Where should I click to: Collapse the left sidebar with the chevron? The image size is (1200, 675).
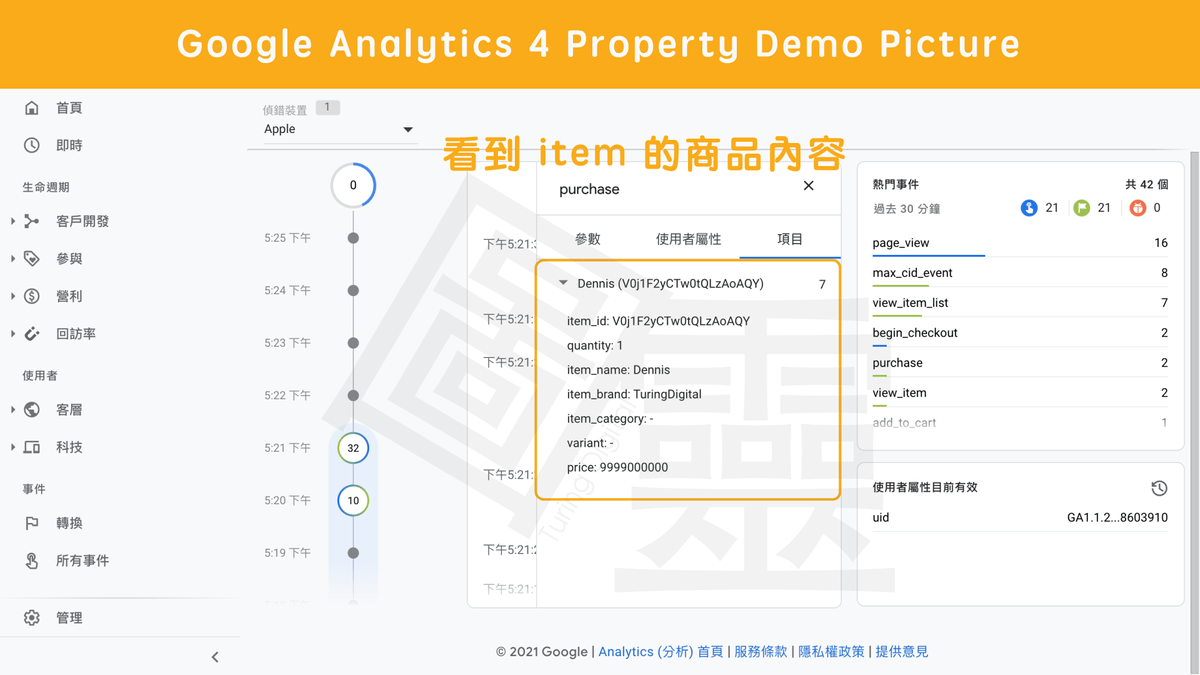[215, 657]
